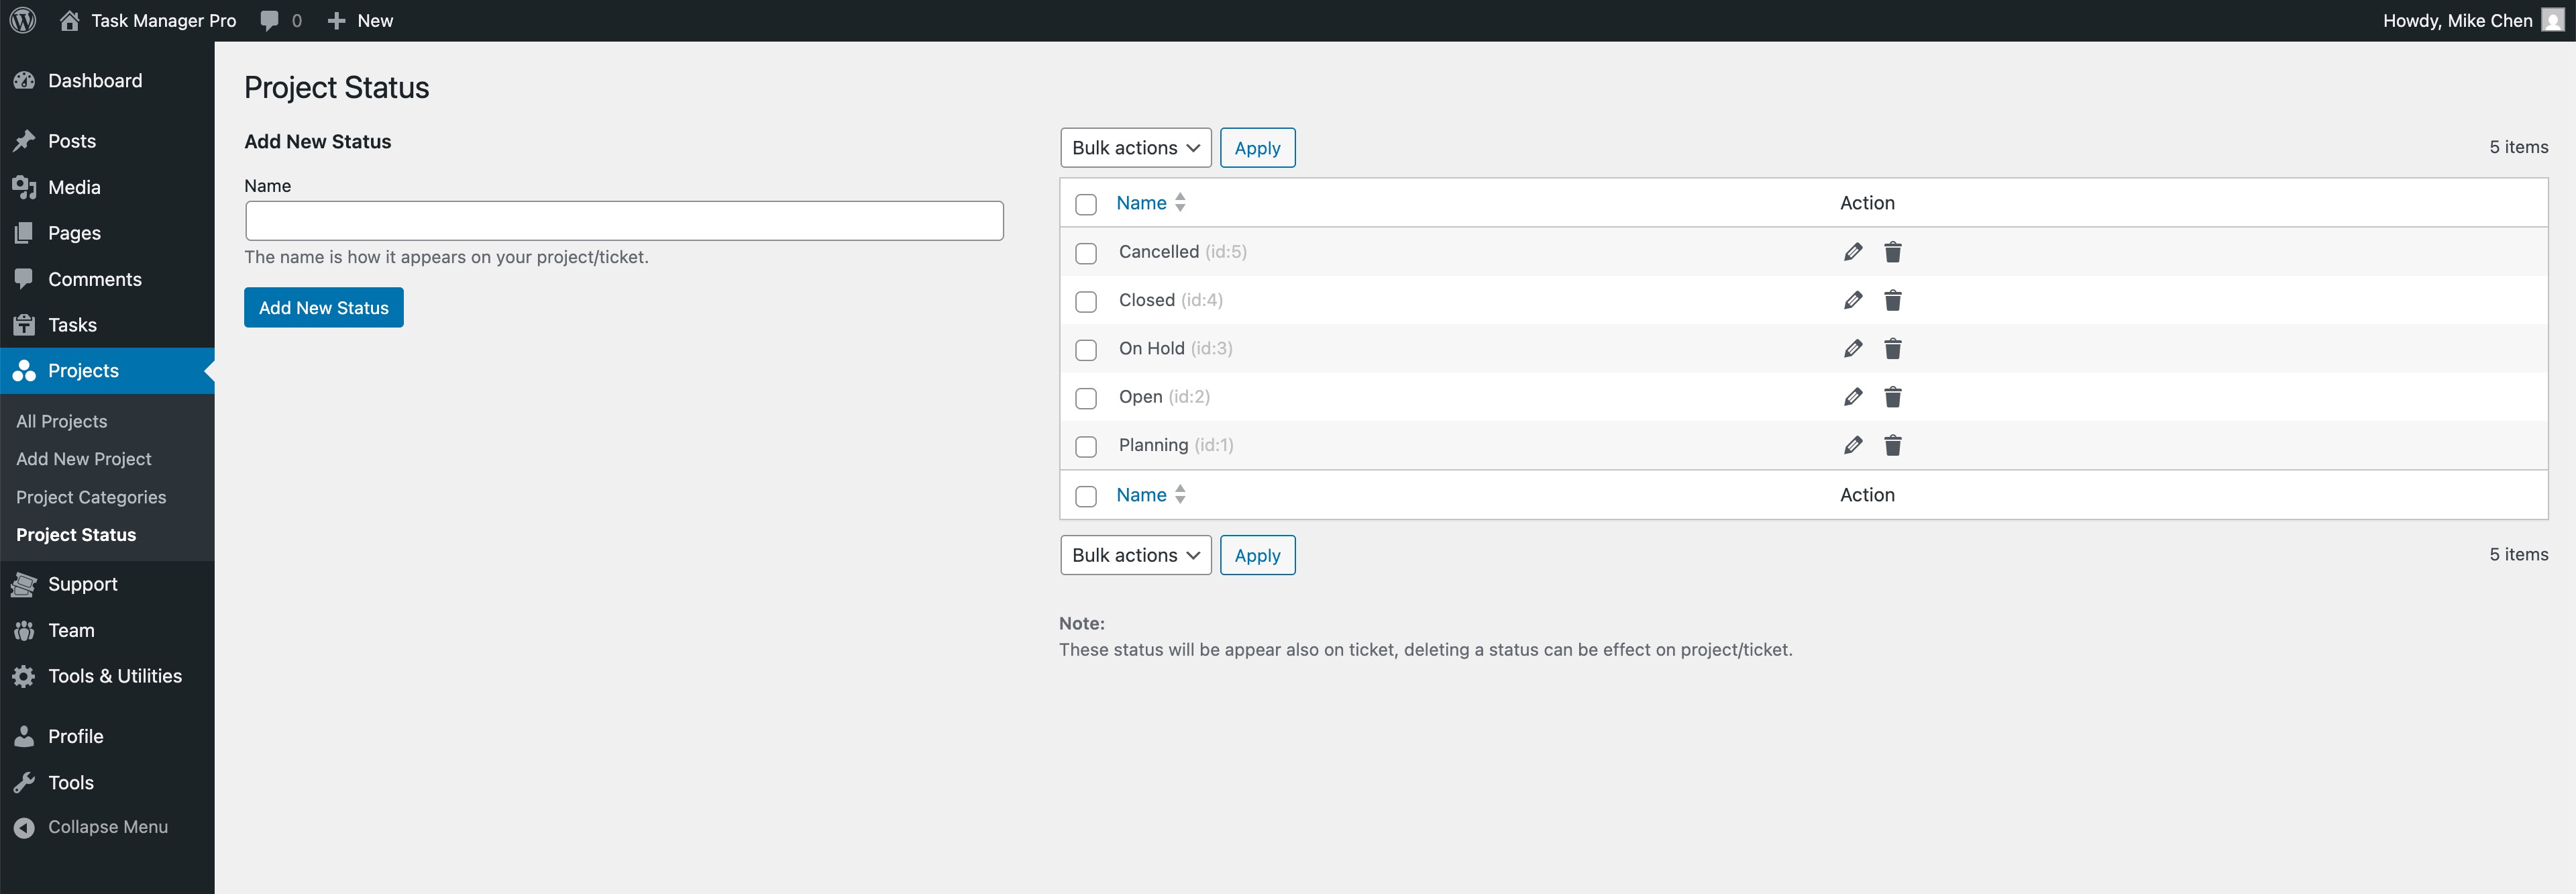Open comments bubble icon in admin bar
Image resolution: width=2576 pixels, height=894 pixels.
click(x=270, y=20)
